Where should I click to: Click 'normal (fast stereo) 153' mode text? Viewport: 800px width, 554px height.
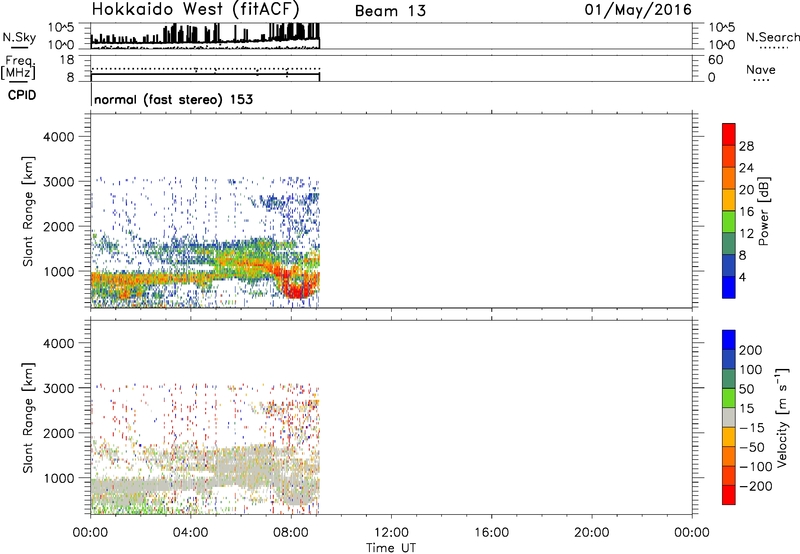pos(173,99)
